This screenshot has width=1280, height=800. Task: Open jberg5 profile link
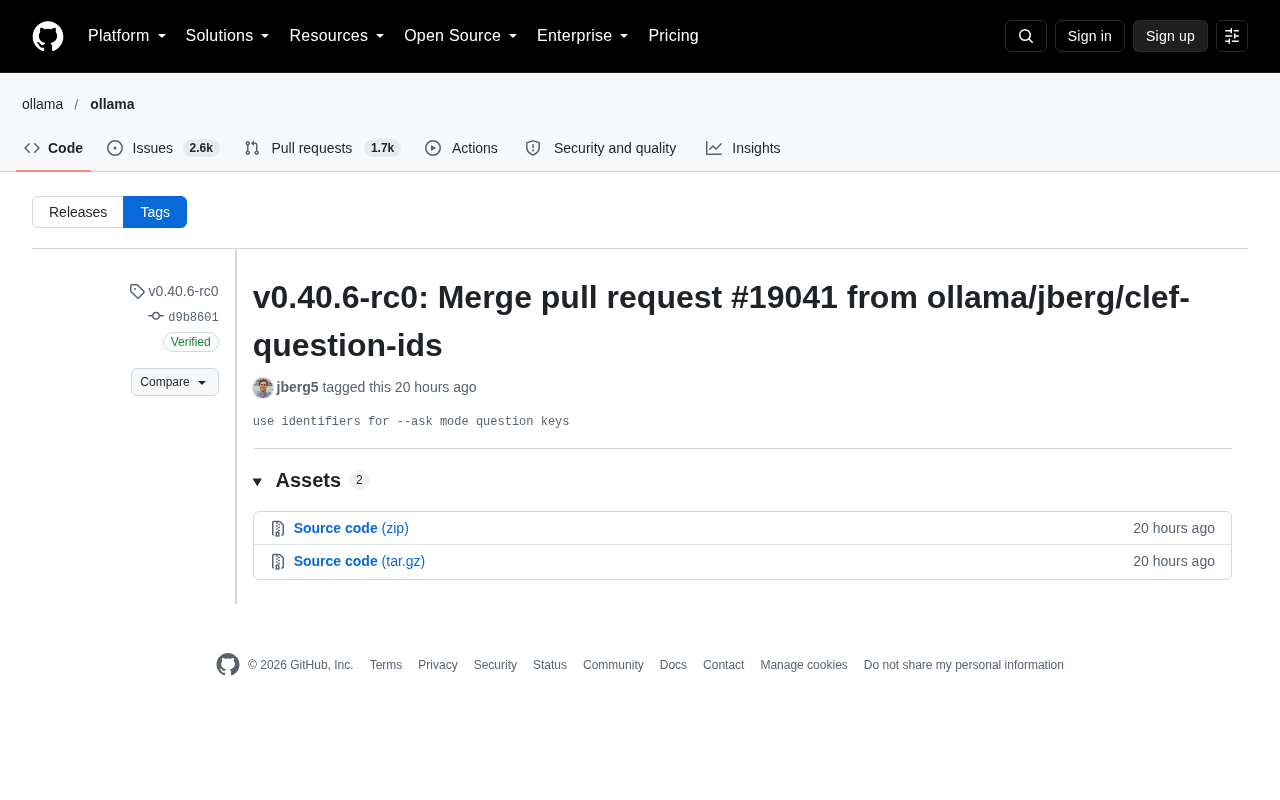click(x=297, y=387)
